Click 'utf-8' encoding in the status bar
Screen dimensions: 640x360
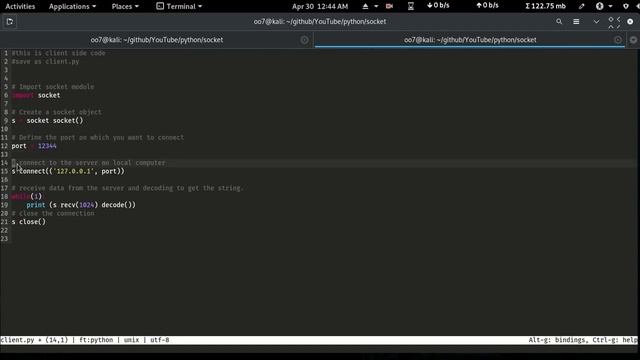coord(160,340)
